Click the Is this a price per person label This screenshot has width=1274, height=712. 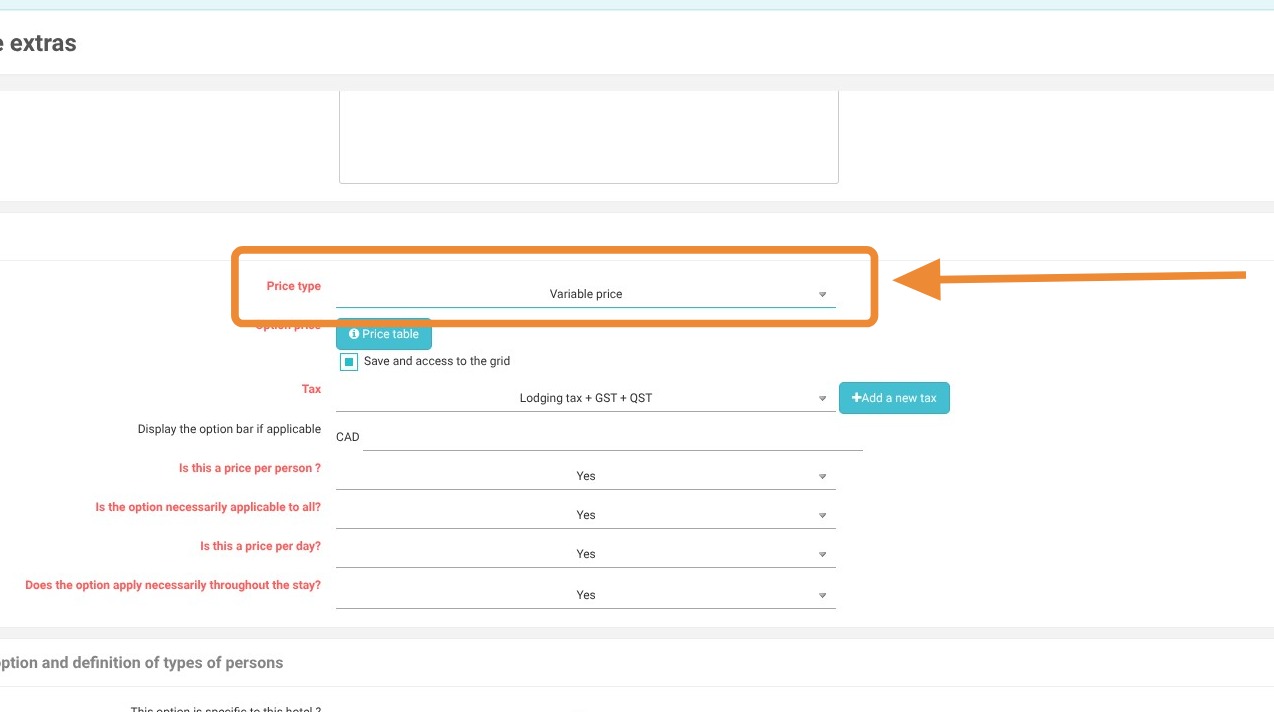[x=250, y=468]
